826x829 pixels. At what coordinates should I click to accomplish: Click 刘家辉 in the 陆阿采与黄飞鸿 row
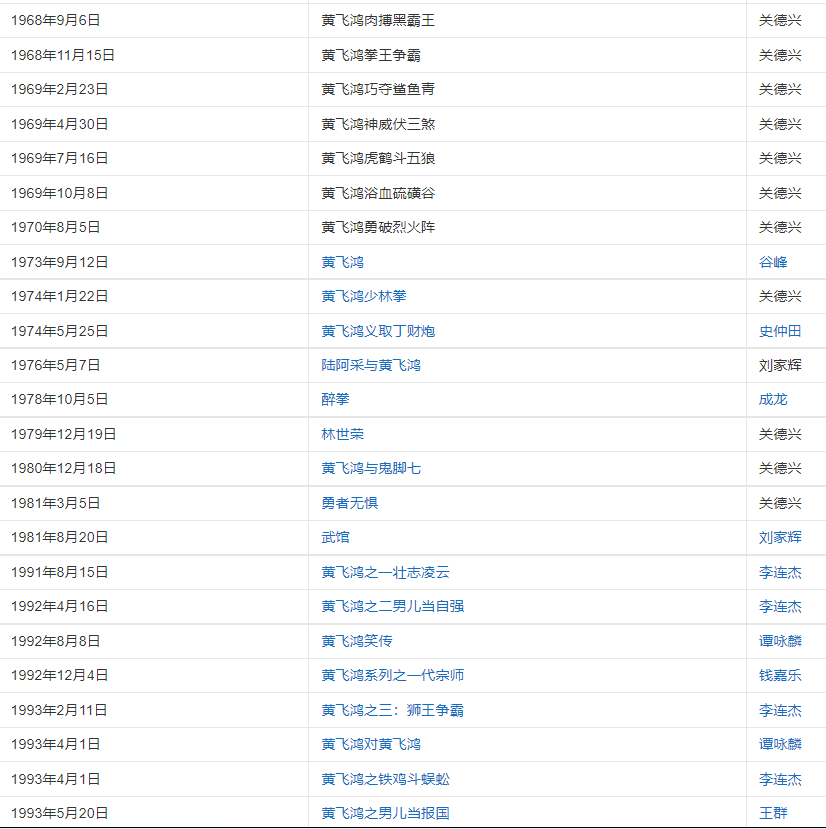tap(780, 365)
